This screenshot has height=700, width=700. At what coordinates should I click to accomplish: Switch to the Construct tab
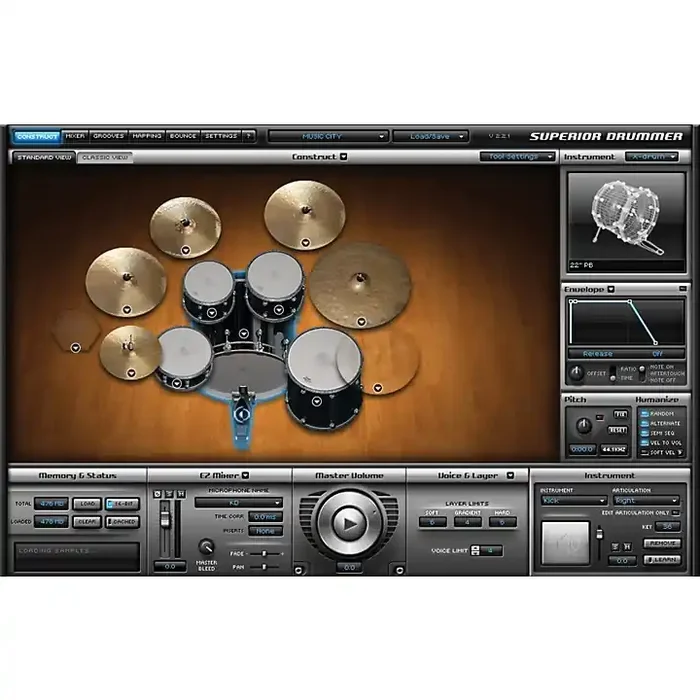click(x=37, y=136)
